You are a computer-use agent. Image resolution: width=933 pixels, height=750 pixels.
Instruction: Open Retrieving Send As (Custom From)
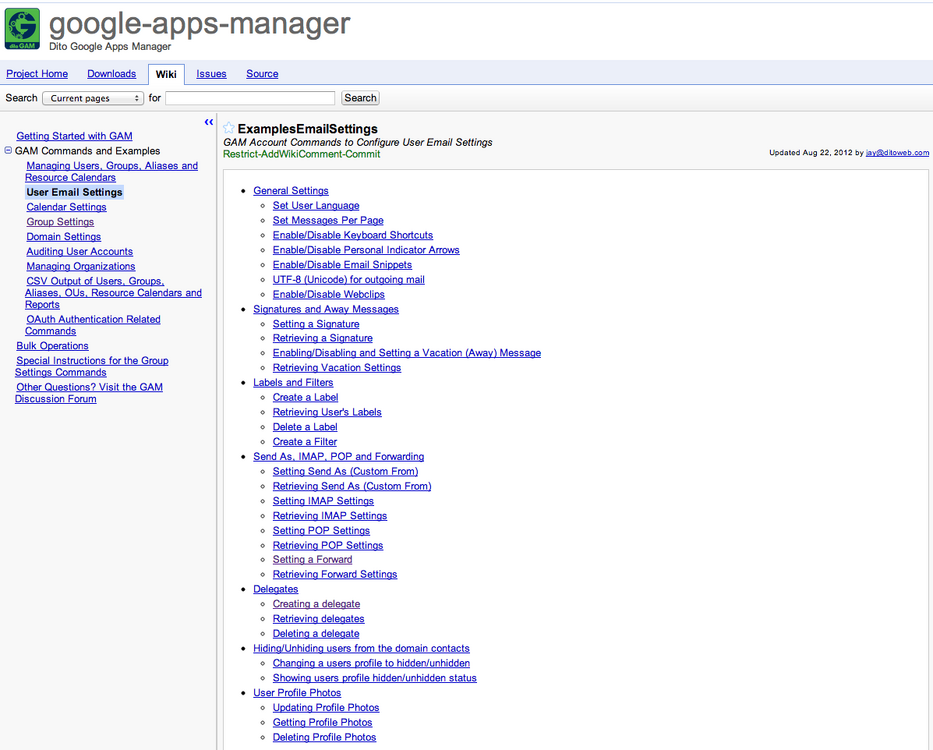[x=352, y=486]
